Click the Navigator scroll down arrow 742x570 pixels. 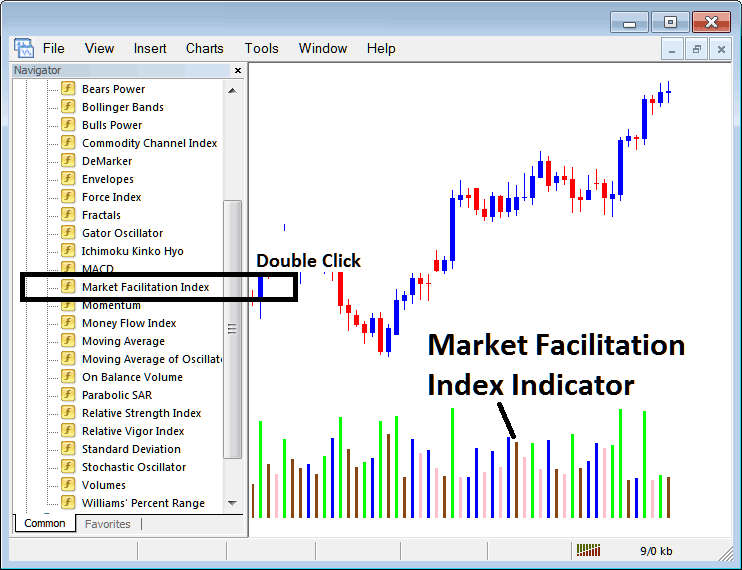(232, 503)
